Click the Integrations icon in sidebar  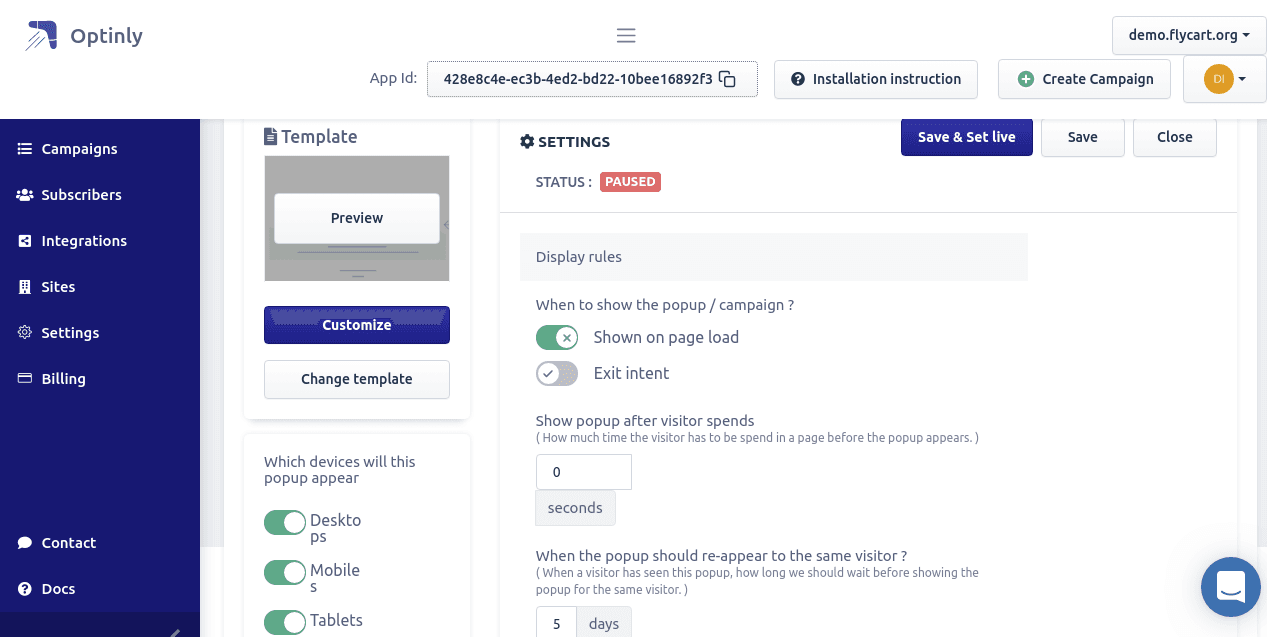pos(25,241)
